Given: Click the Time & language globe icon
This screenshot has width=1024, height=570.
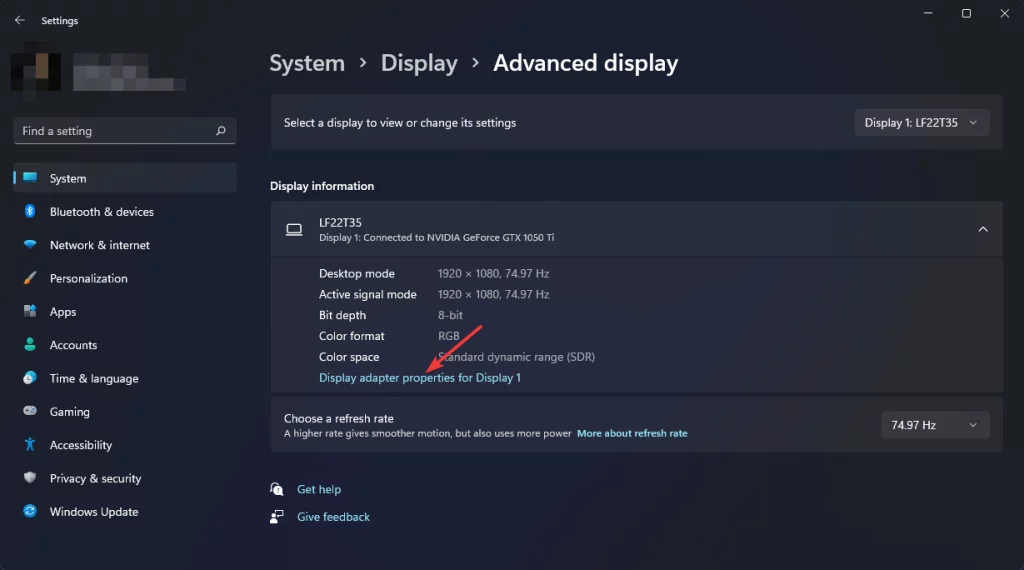Looking at the screenshot, I should (30, 377).
